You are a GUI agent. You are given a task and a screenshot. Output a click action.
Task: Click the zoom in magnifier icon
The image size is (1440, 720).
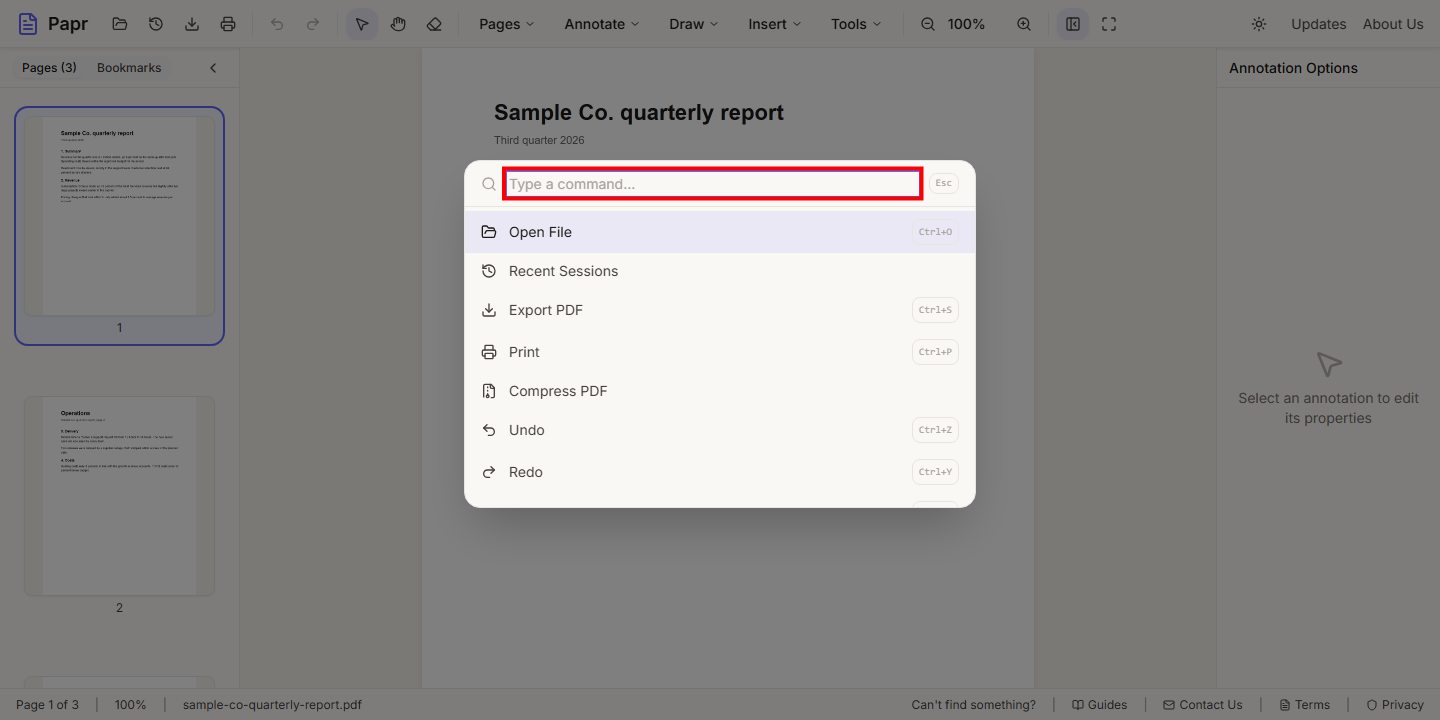point(1024,24)
